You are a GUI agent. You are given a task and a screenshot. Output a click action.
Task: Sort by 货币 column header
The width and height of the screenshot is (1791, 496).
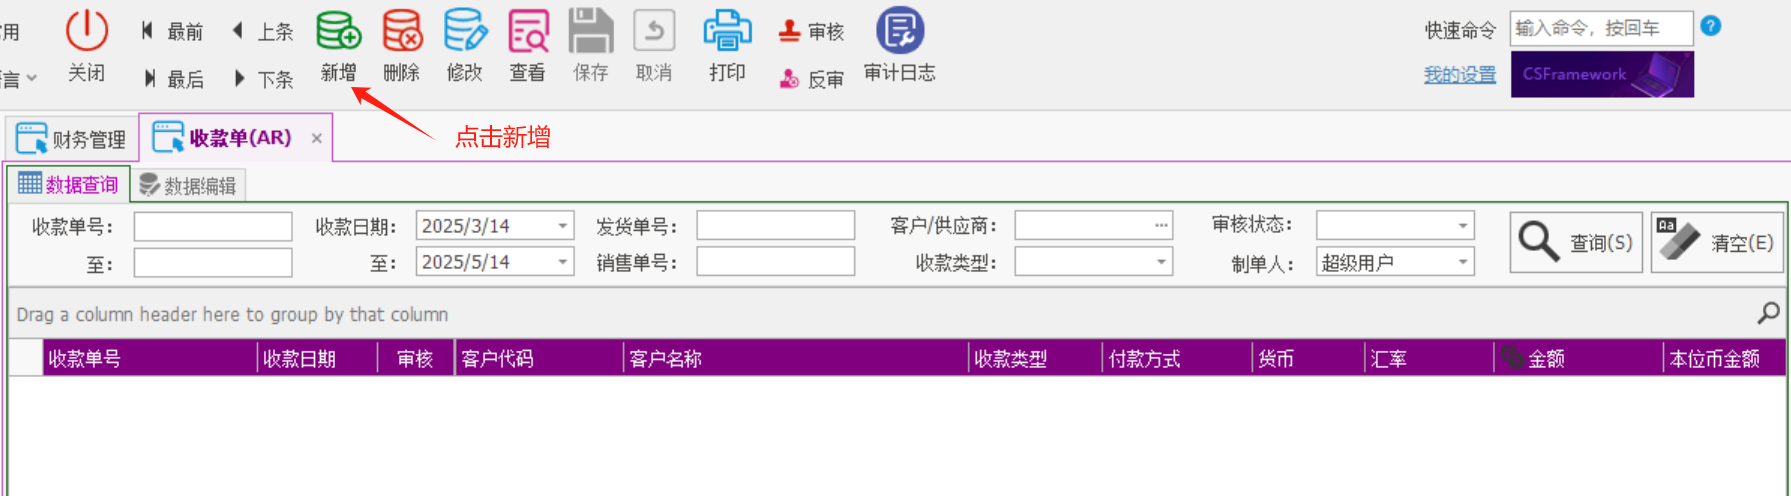click(1308, 358)
